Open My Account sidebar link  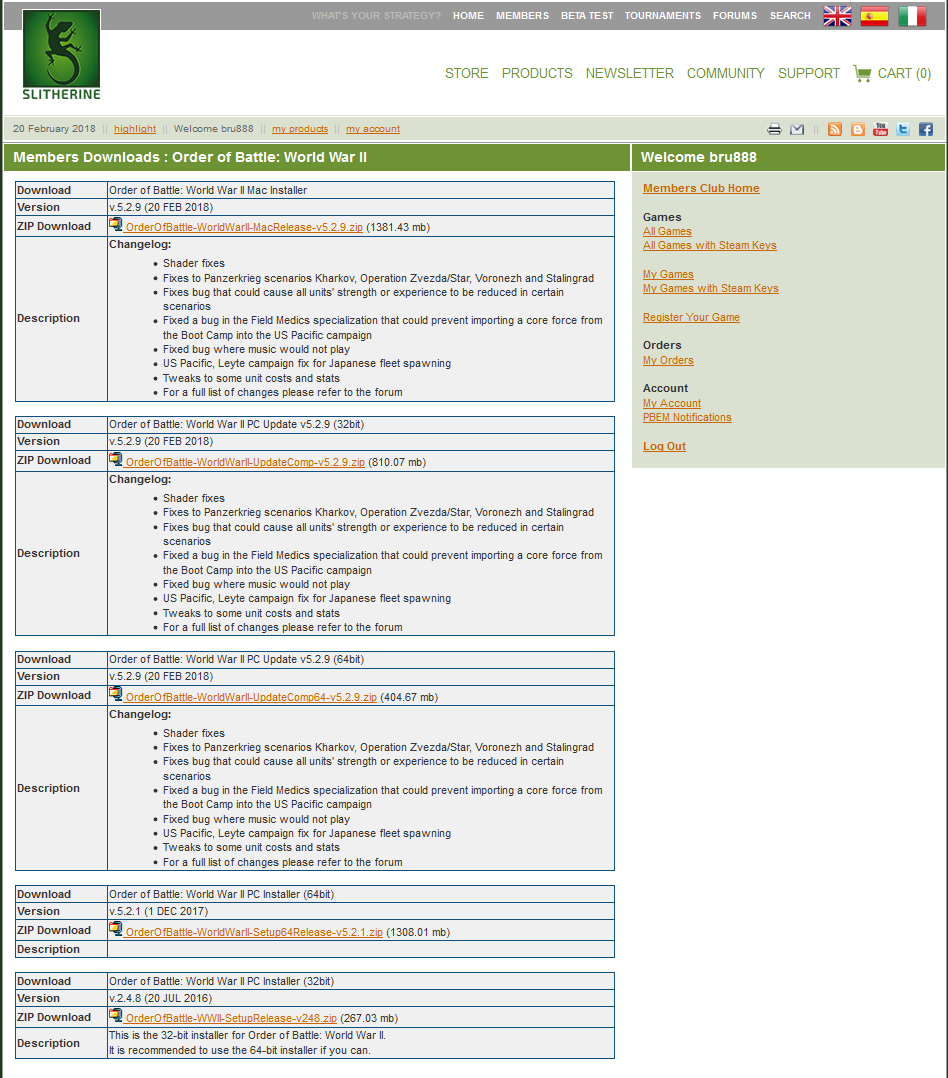pos(672,404)
